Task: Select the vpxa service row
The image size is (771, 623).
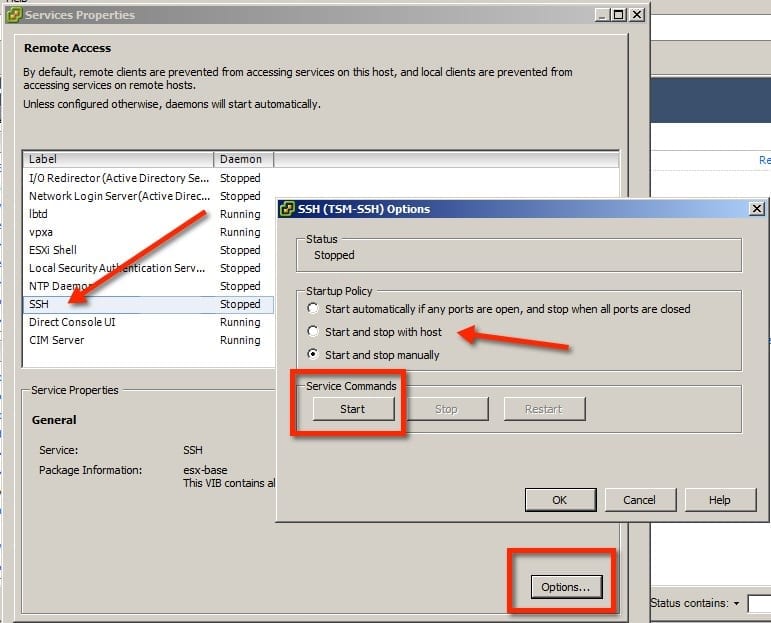Action: click(x=148, y=232)
